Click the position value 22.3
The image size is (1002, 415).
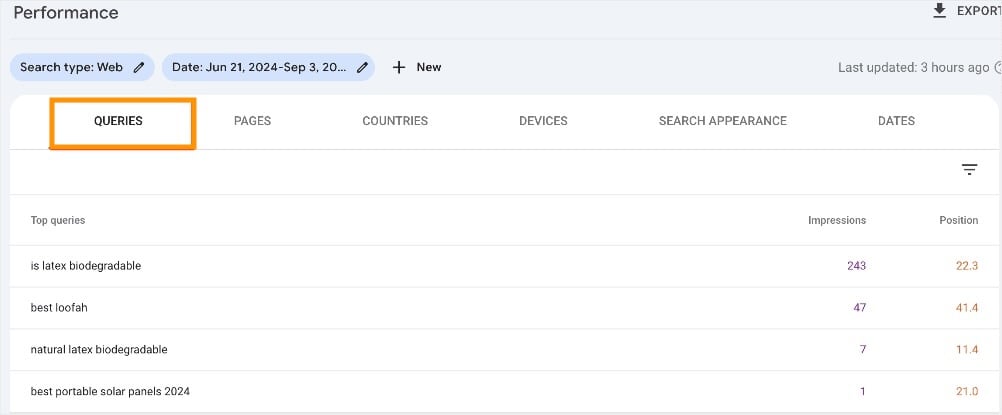tap(967, 265)
